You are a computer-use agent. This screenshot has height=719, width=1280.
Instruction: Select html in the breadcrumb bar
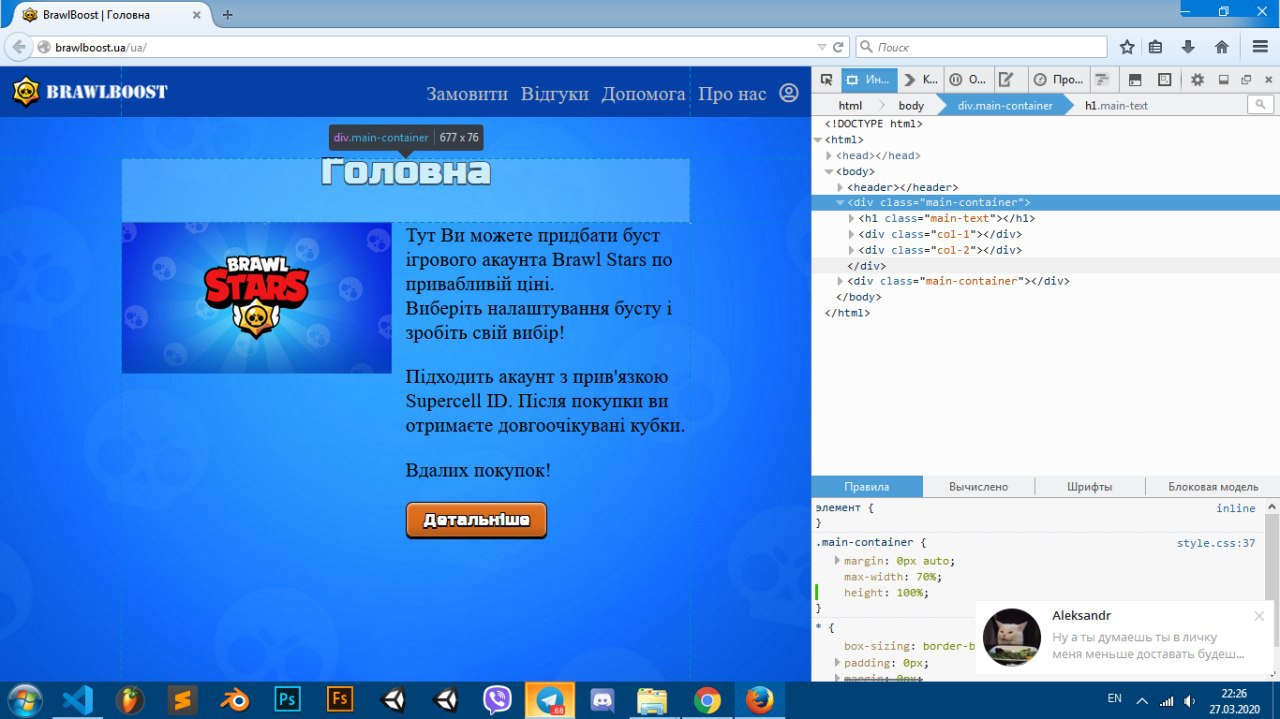pos(850,105)
